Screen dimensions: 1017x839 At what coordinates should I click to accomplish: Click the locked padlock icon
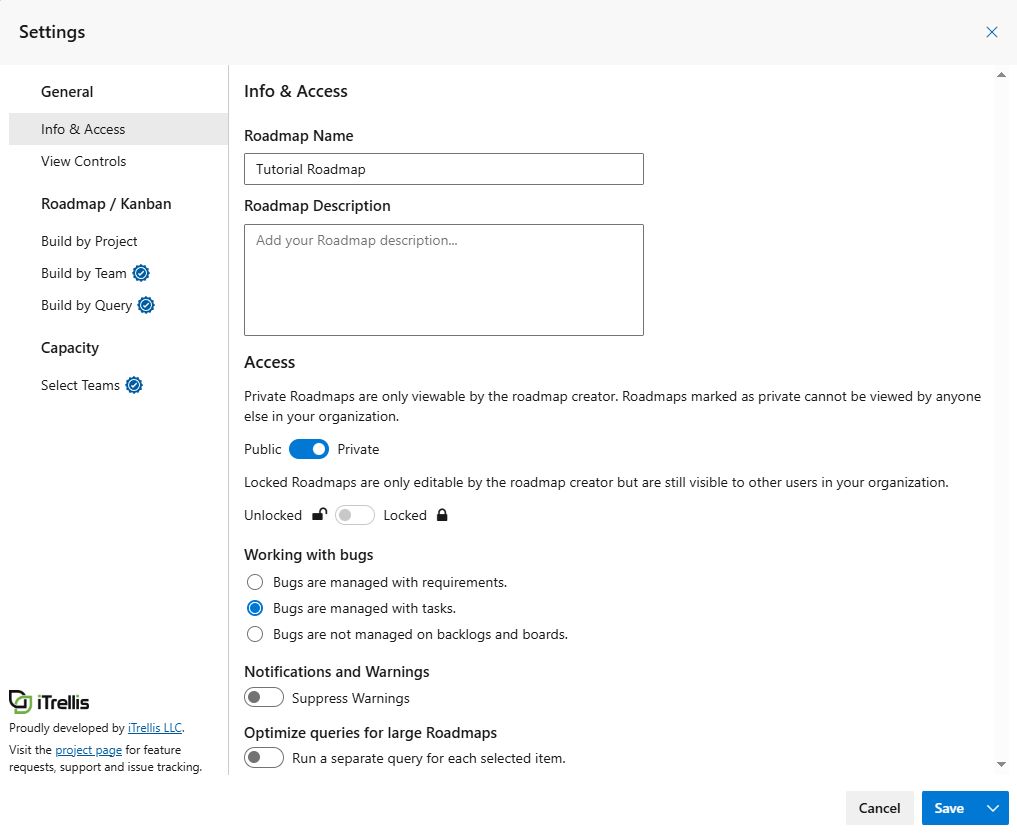pos(440,514)
